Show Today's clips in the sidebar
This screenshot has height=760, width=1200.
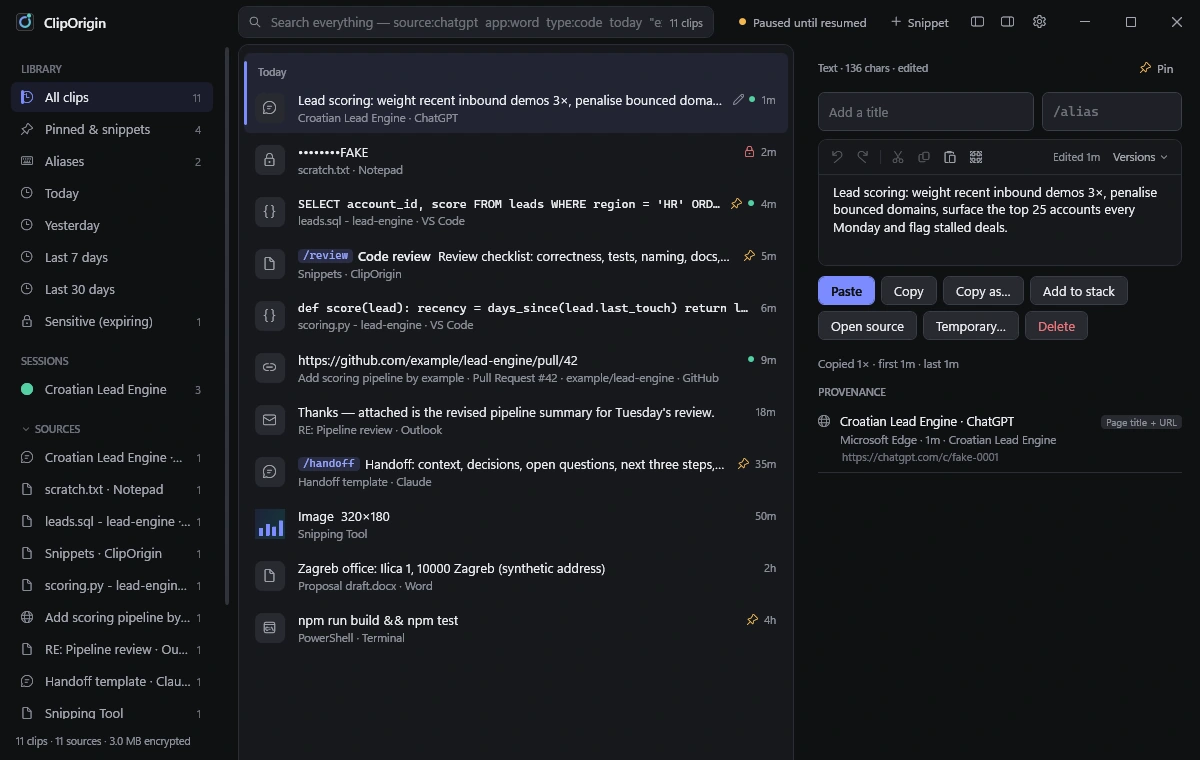(x=112, y=193)
